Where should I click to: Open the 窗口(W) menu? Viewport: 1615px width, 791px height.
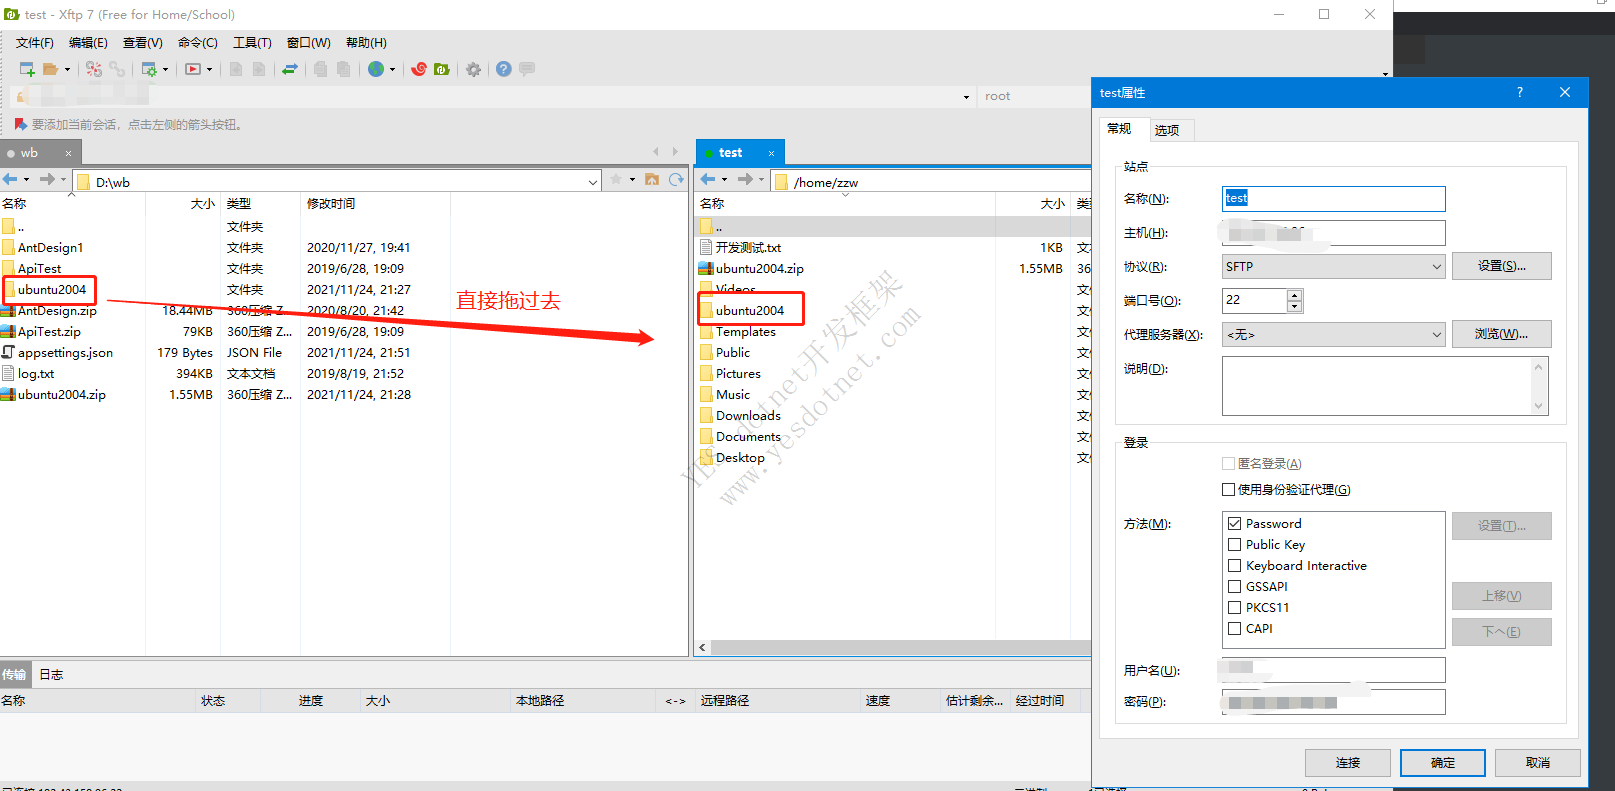[308, 43]
